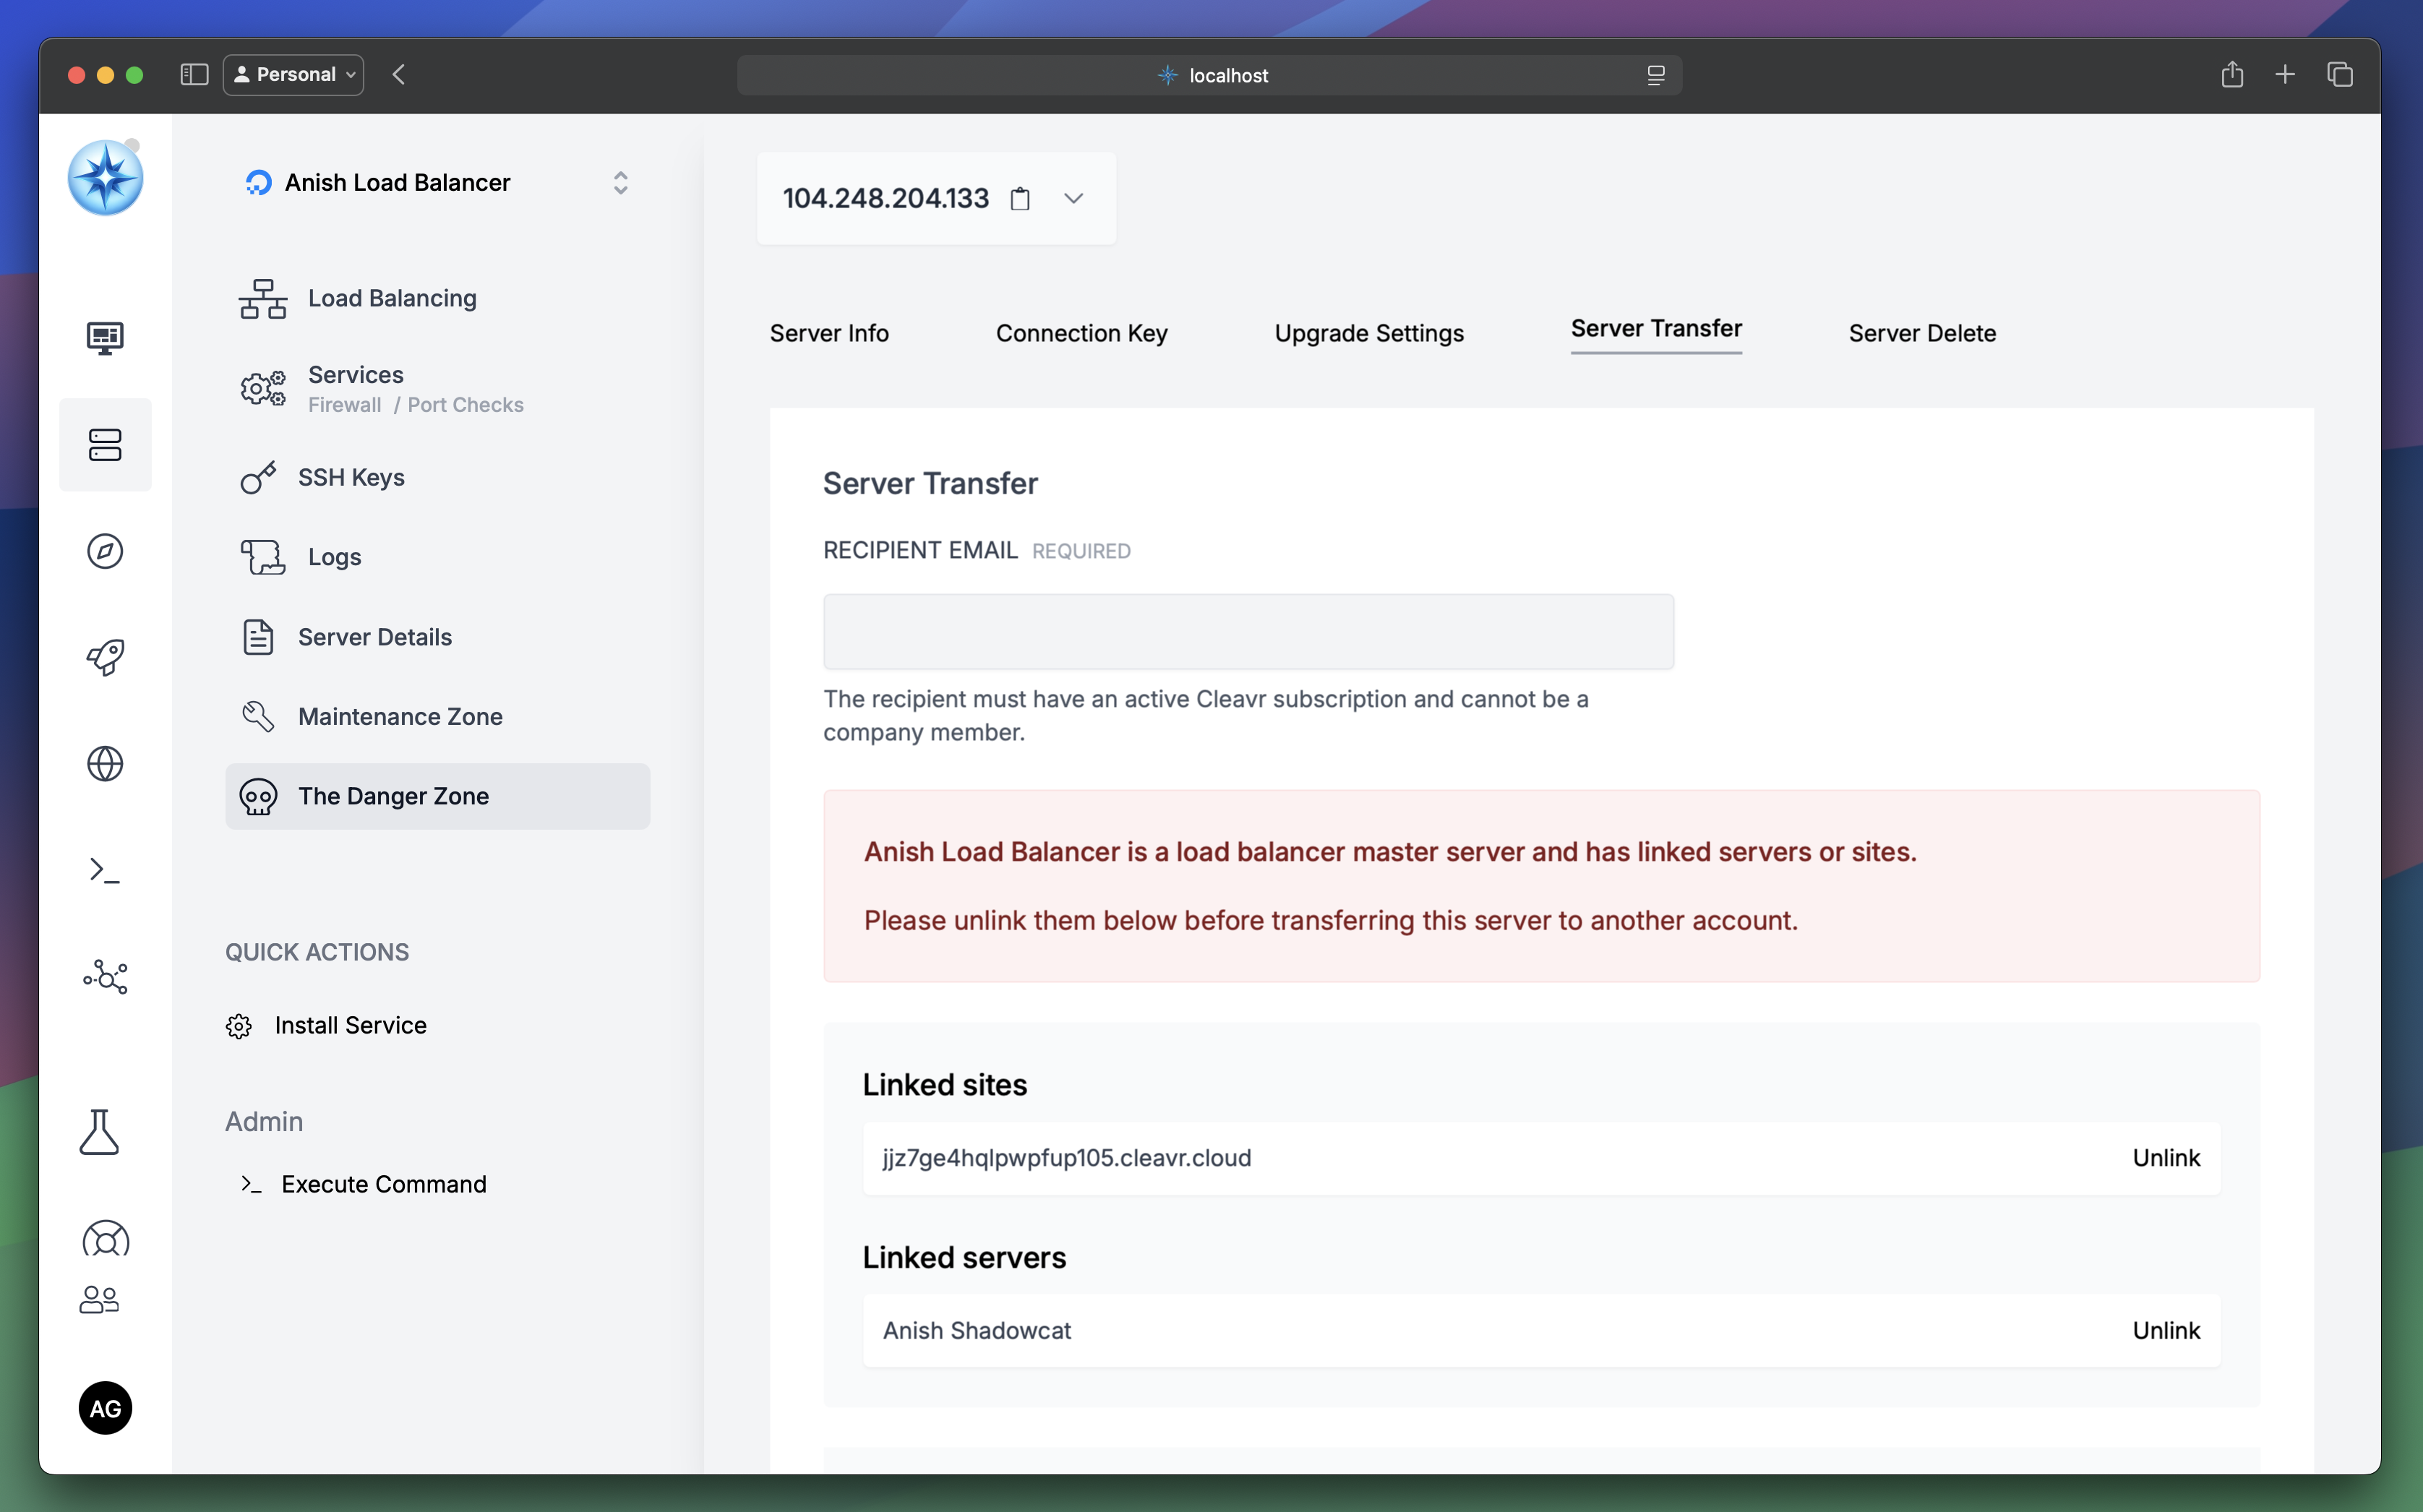Click the 104.248.204.133 IP address text
The image size is (2423, 1512).
[885, 198]
